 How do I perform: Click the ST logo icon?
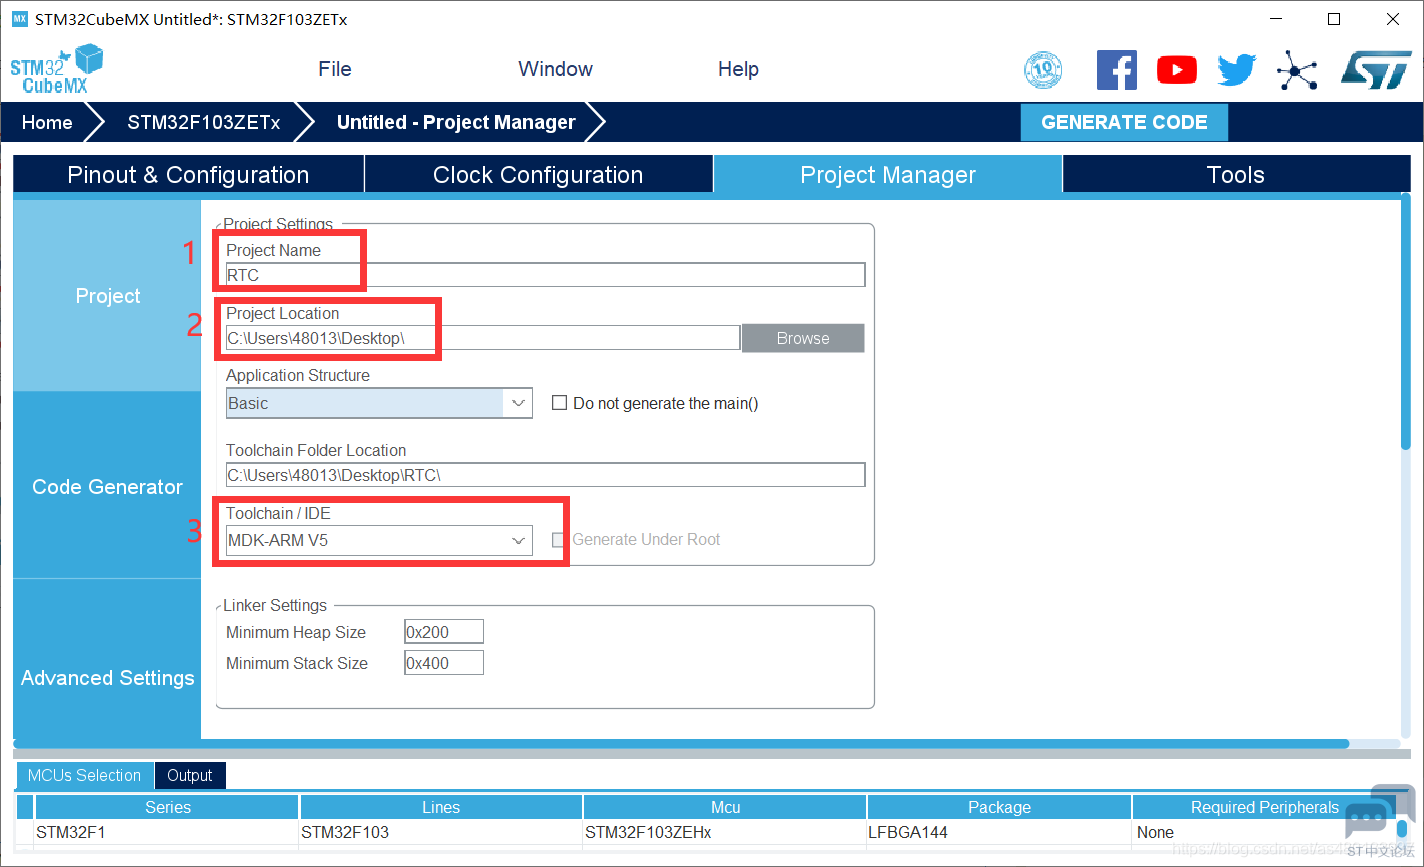[1377, 70]
